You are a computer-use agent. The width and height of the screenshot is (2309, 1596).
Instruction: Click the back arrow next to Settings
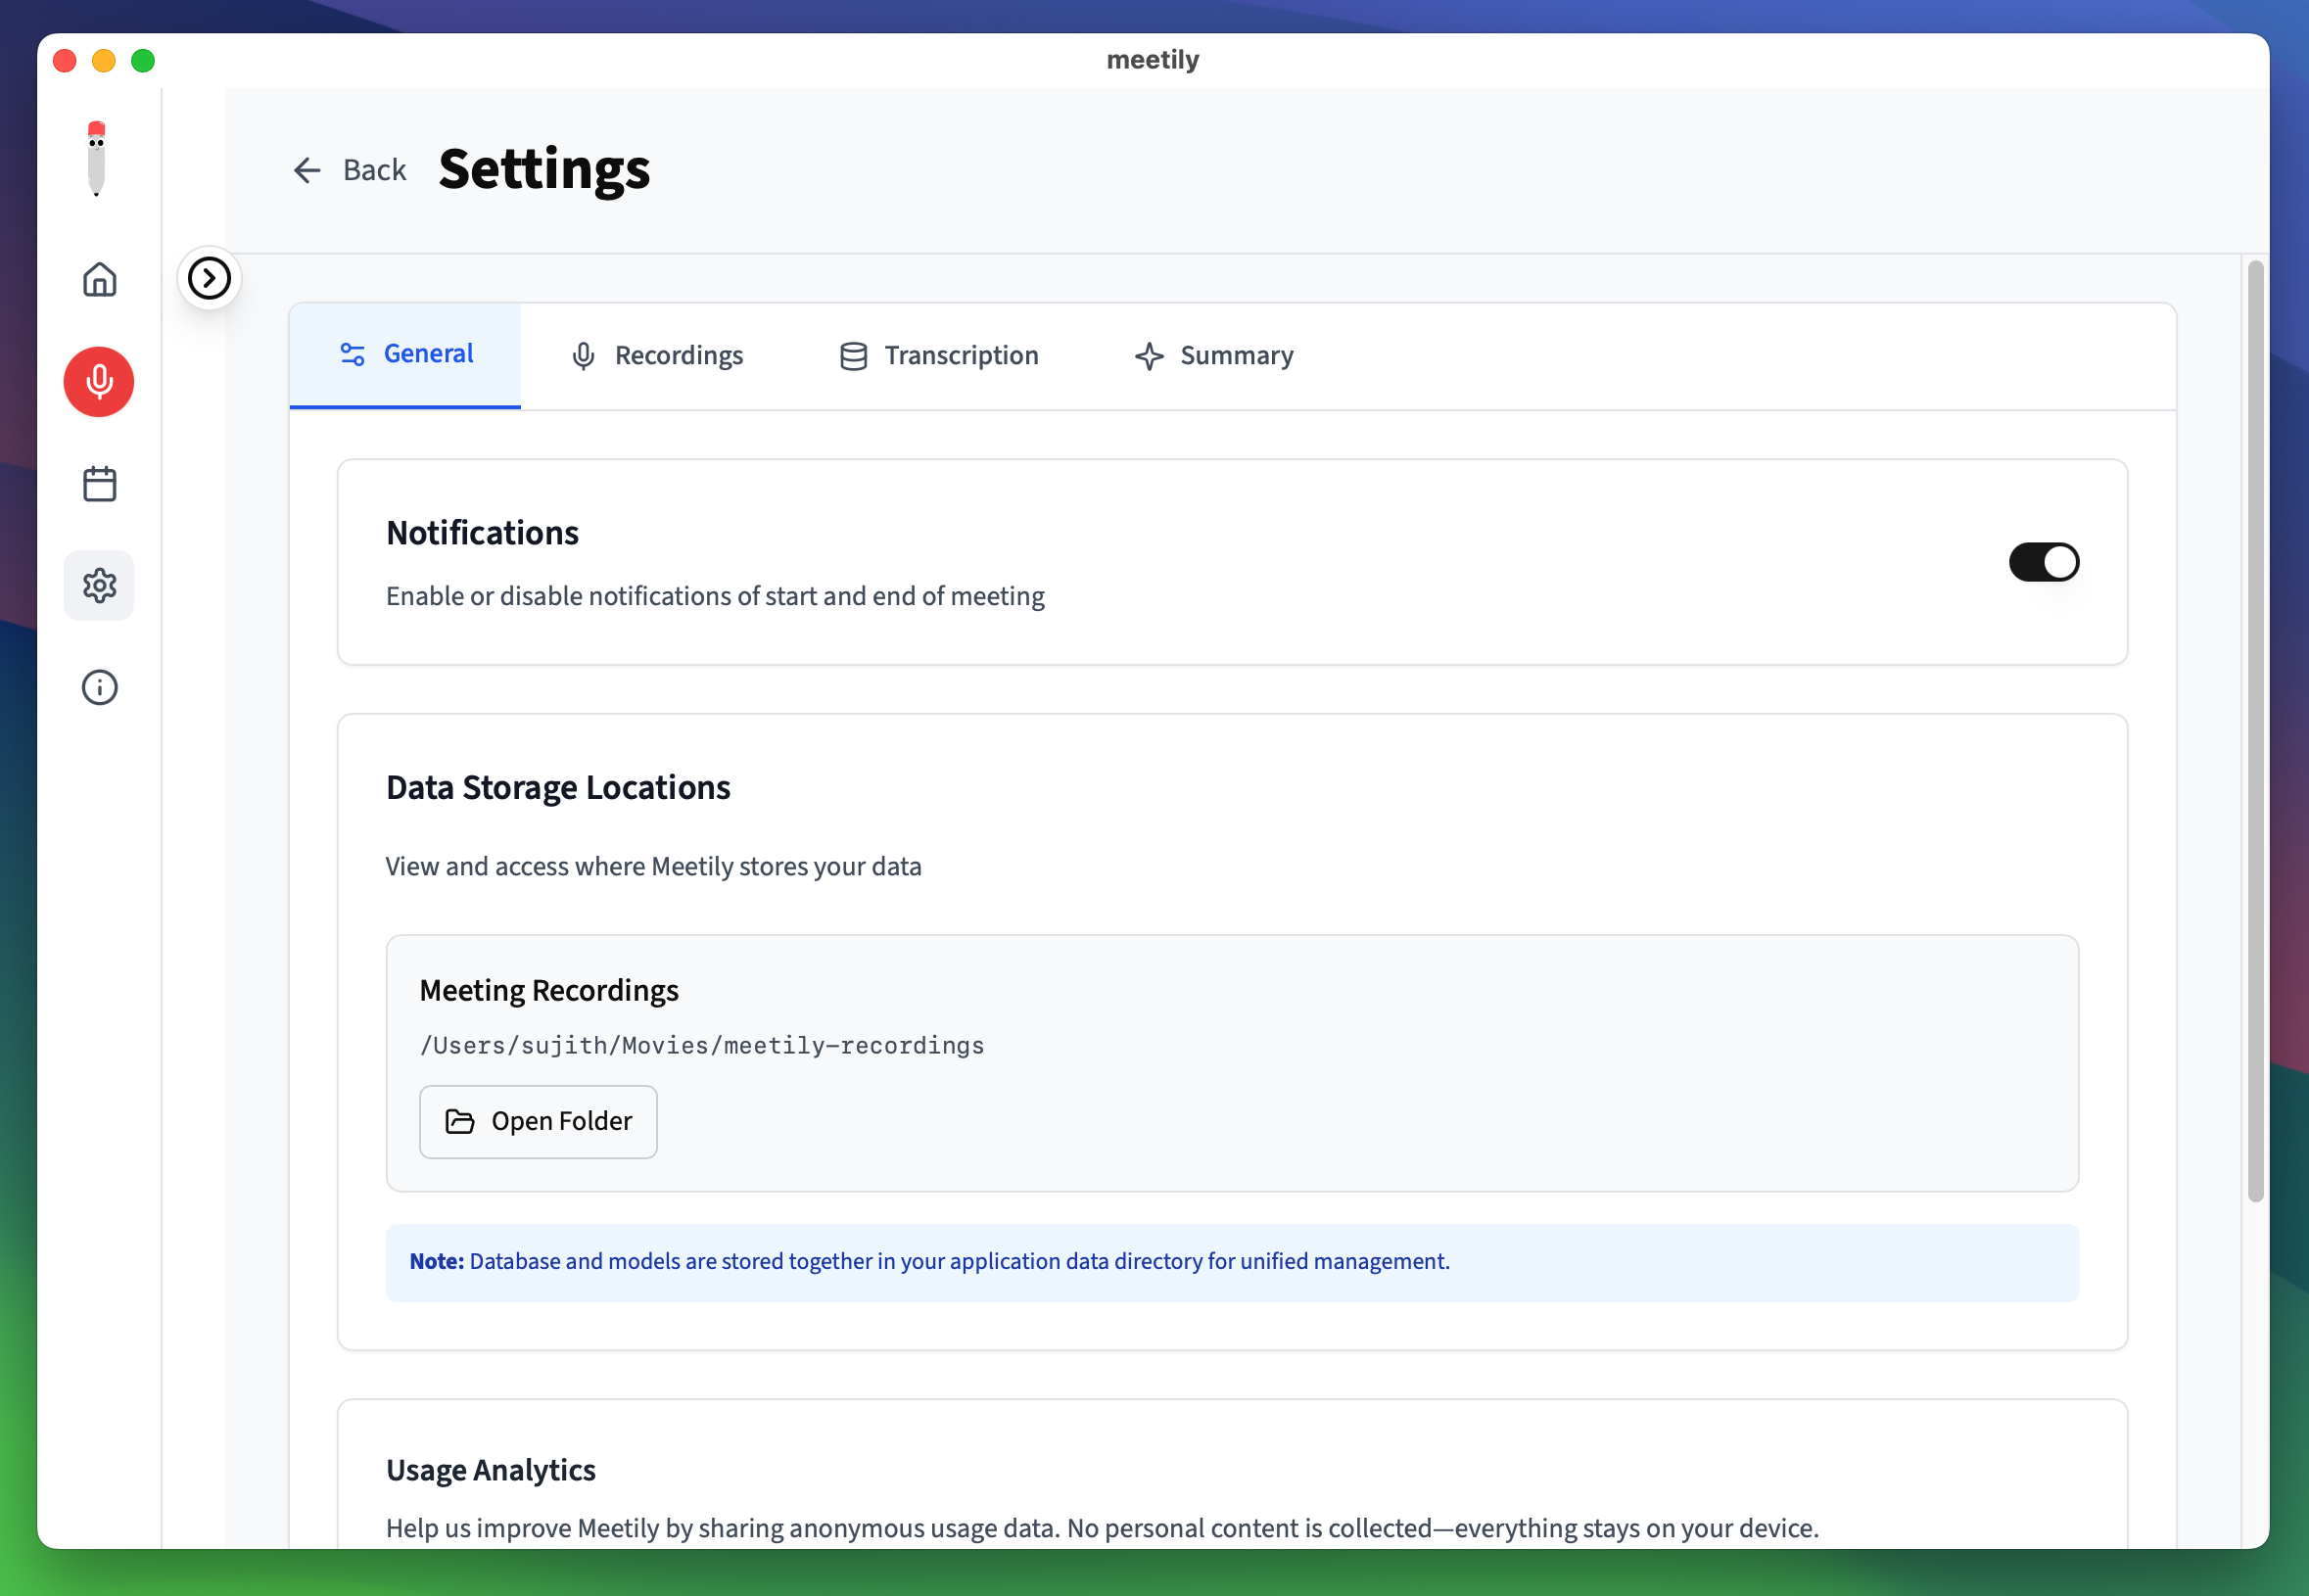(307, 170)
